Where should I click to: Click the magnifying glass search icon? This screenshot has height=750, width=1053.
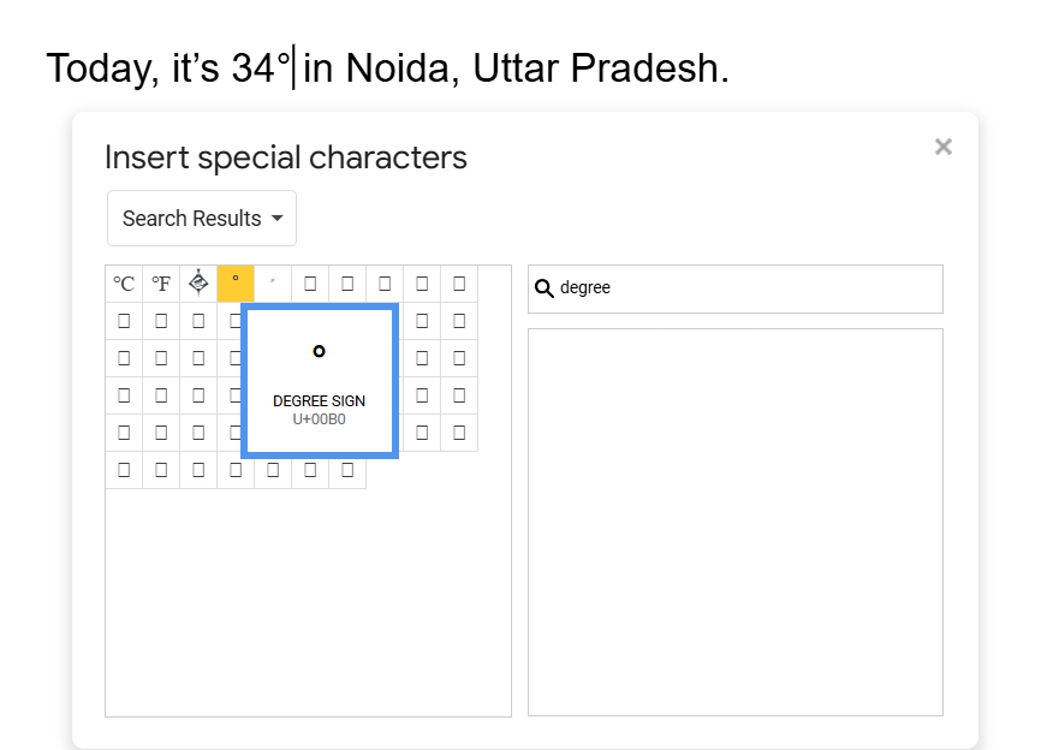coord(545,288)
